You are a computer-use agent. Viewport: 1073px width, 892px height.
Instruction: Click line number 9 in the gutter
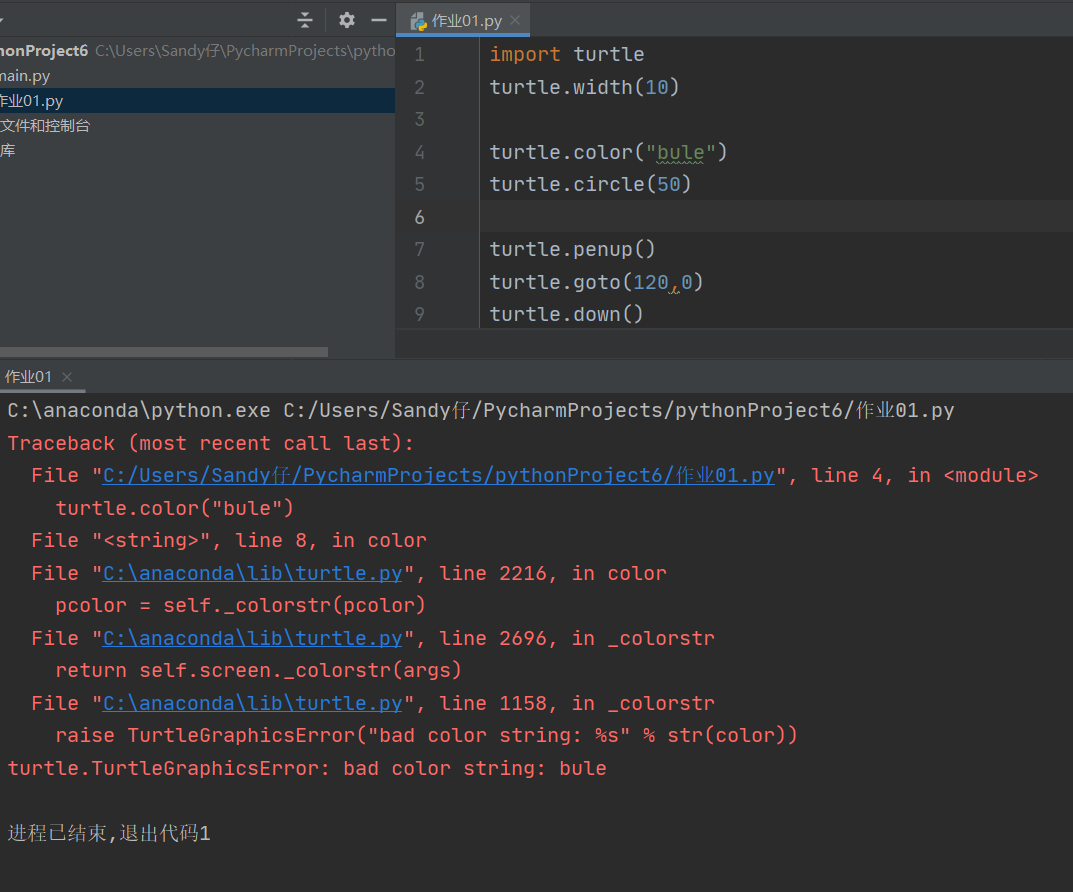tap(419, 315)
